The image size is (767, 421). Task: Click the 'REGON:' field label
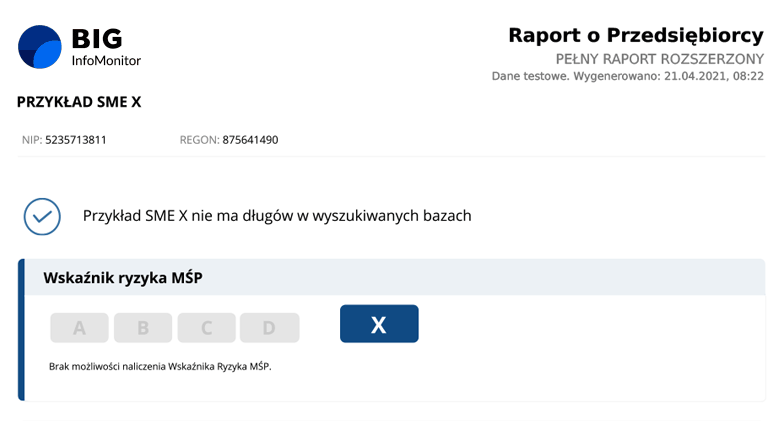(x=199, y=140)
